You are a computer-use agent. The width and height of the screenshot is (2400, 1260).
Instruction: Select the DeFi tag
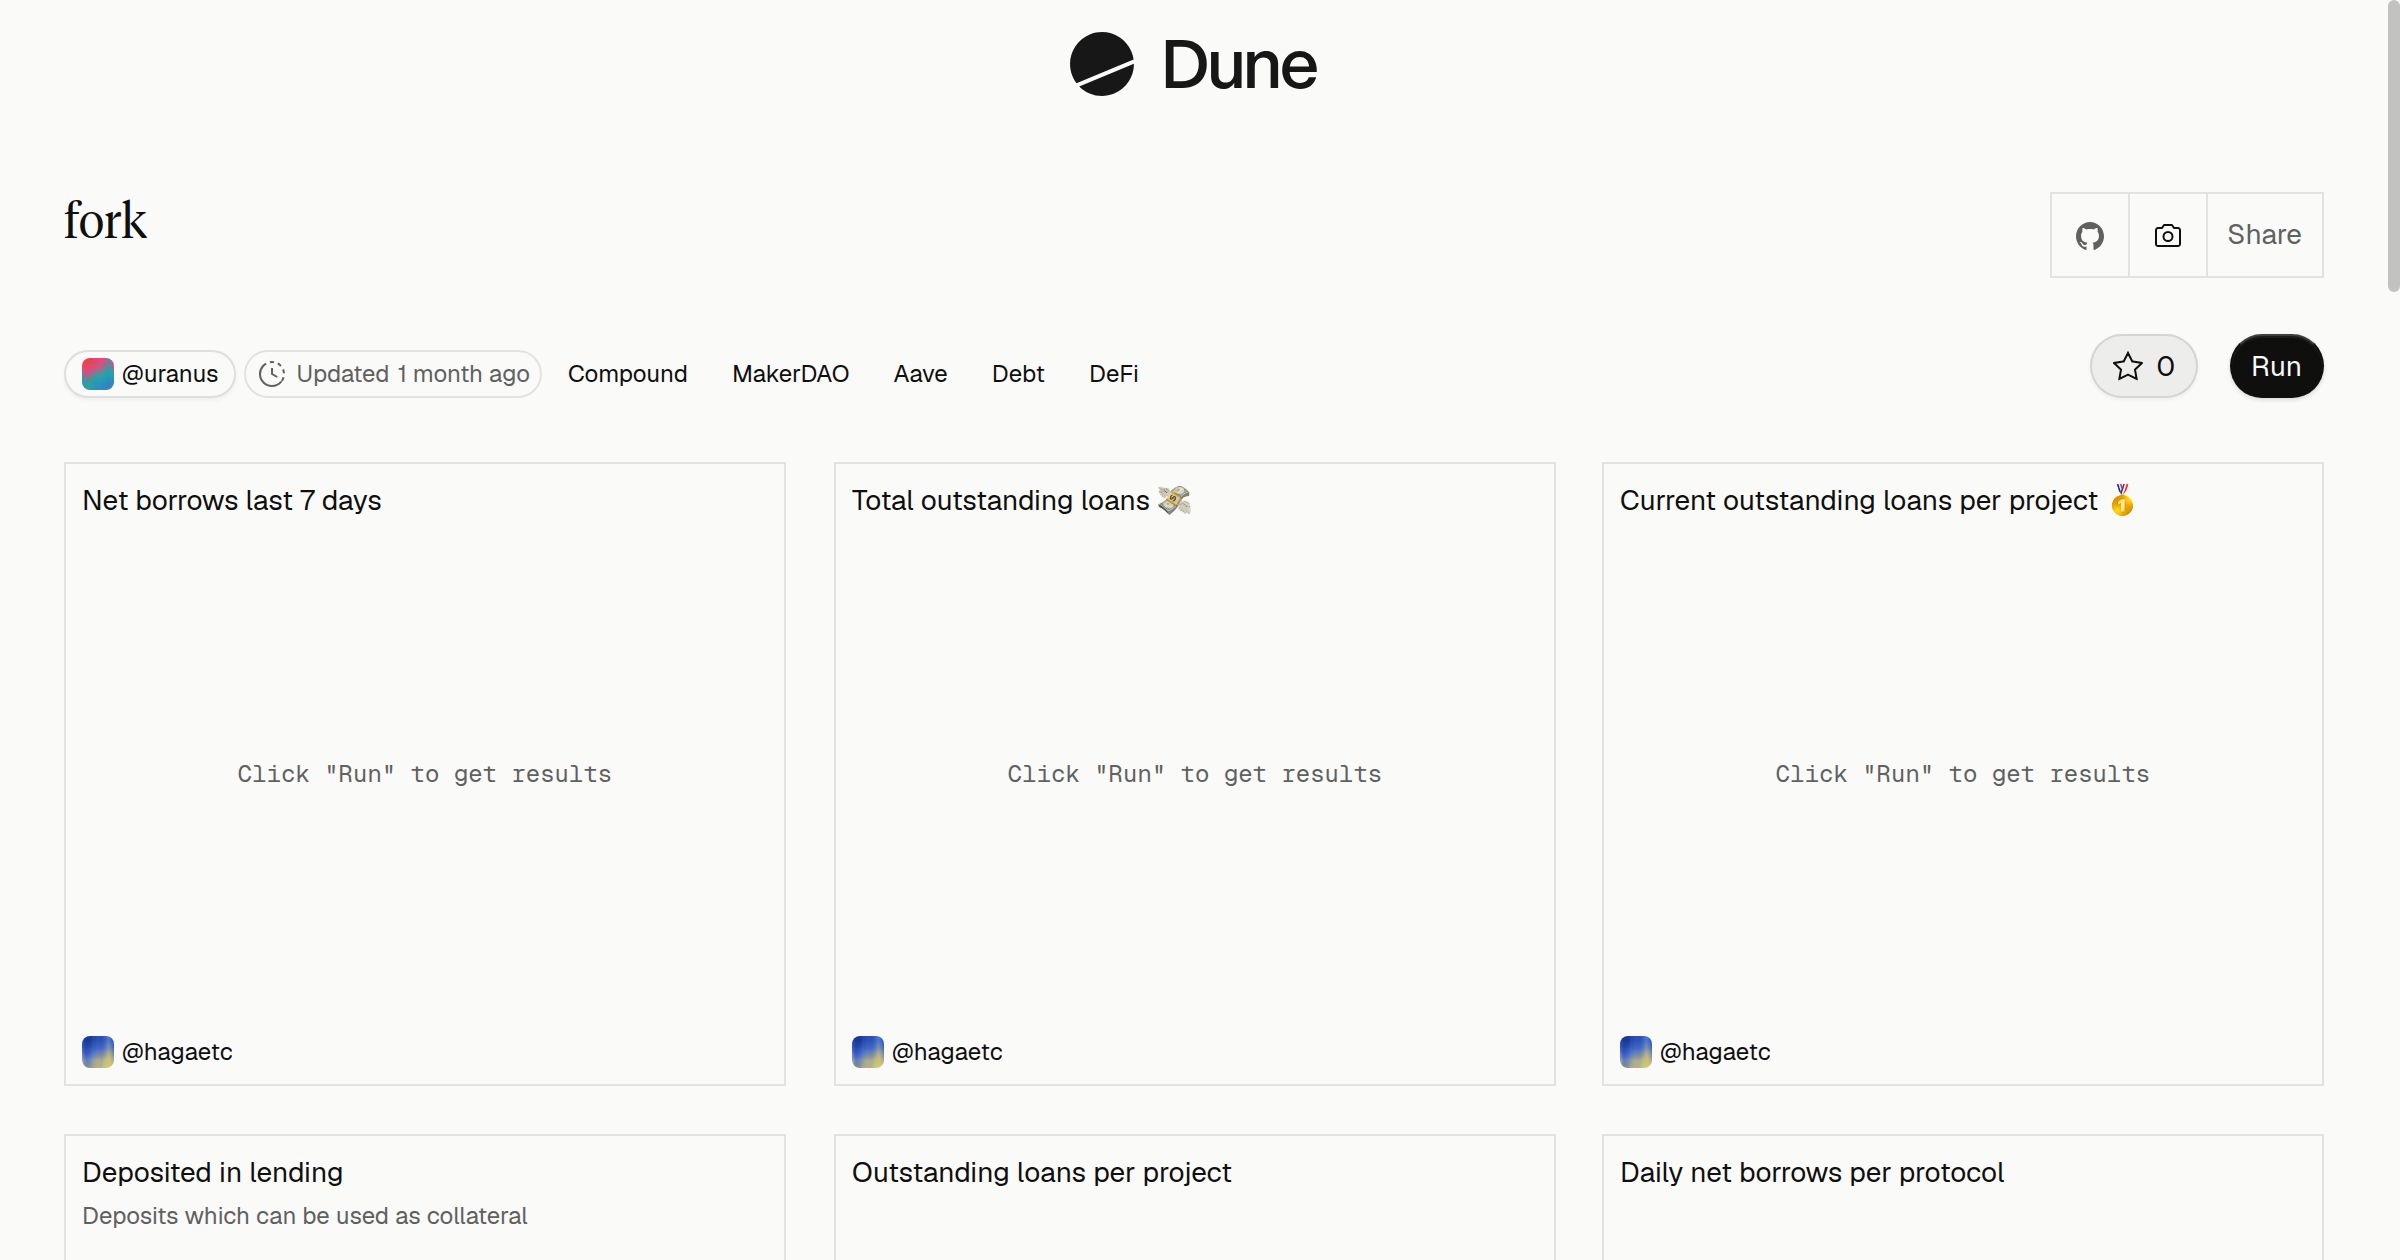click(1113, 374)
